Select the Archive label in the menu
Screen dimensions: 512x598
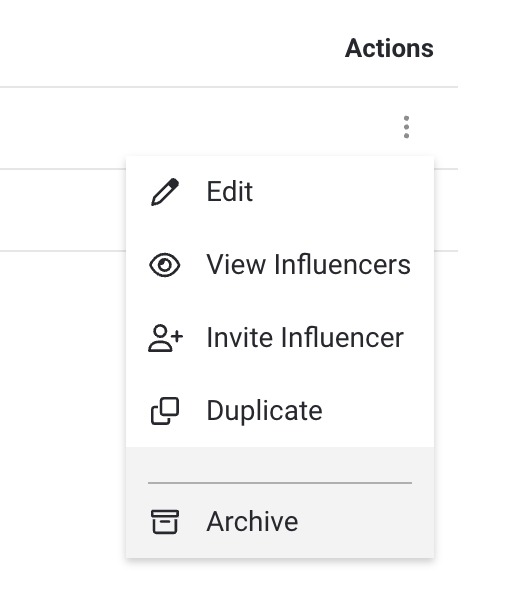click(x=252, y=522)
